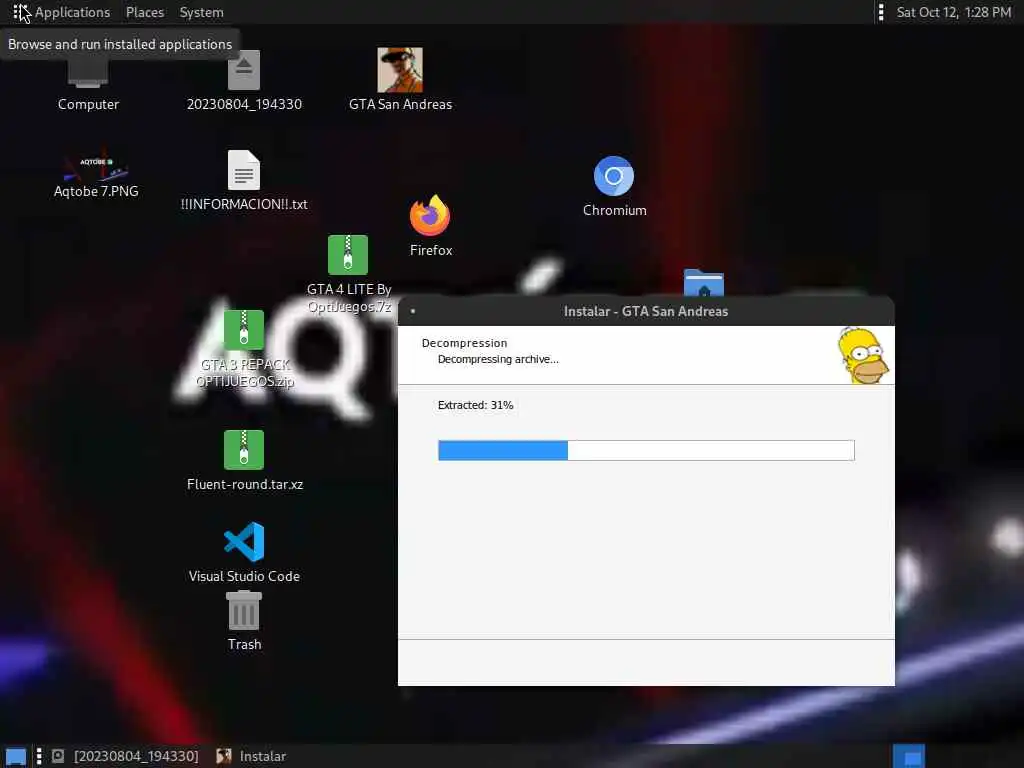
Task: Select the Trash desktop icon
Action: click(x=244, y=620)
